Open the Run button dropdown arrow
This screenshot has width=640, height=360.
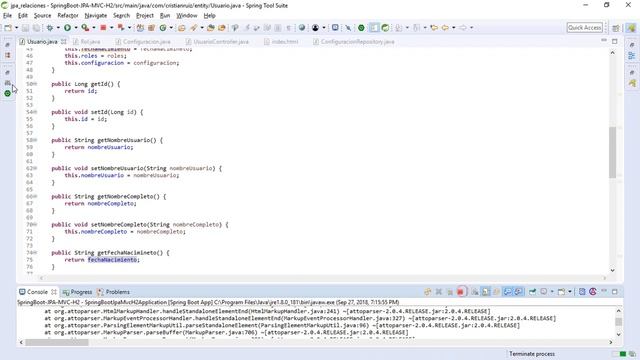(x=76, y=28)
